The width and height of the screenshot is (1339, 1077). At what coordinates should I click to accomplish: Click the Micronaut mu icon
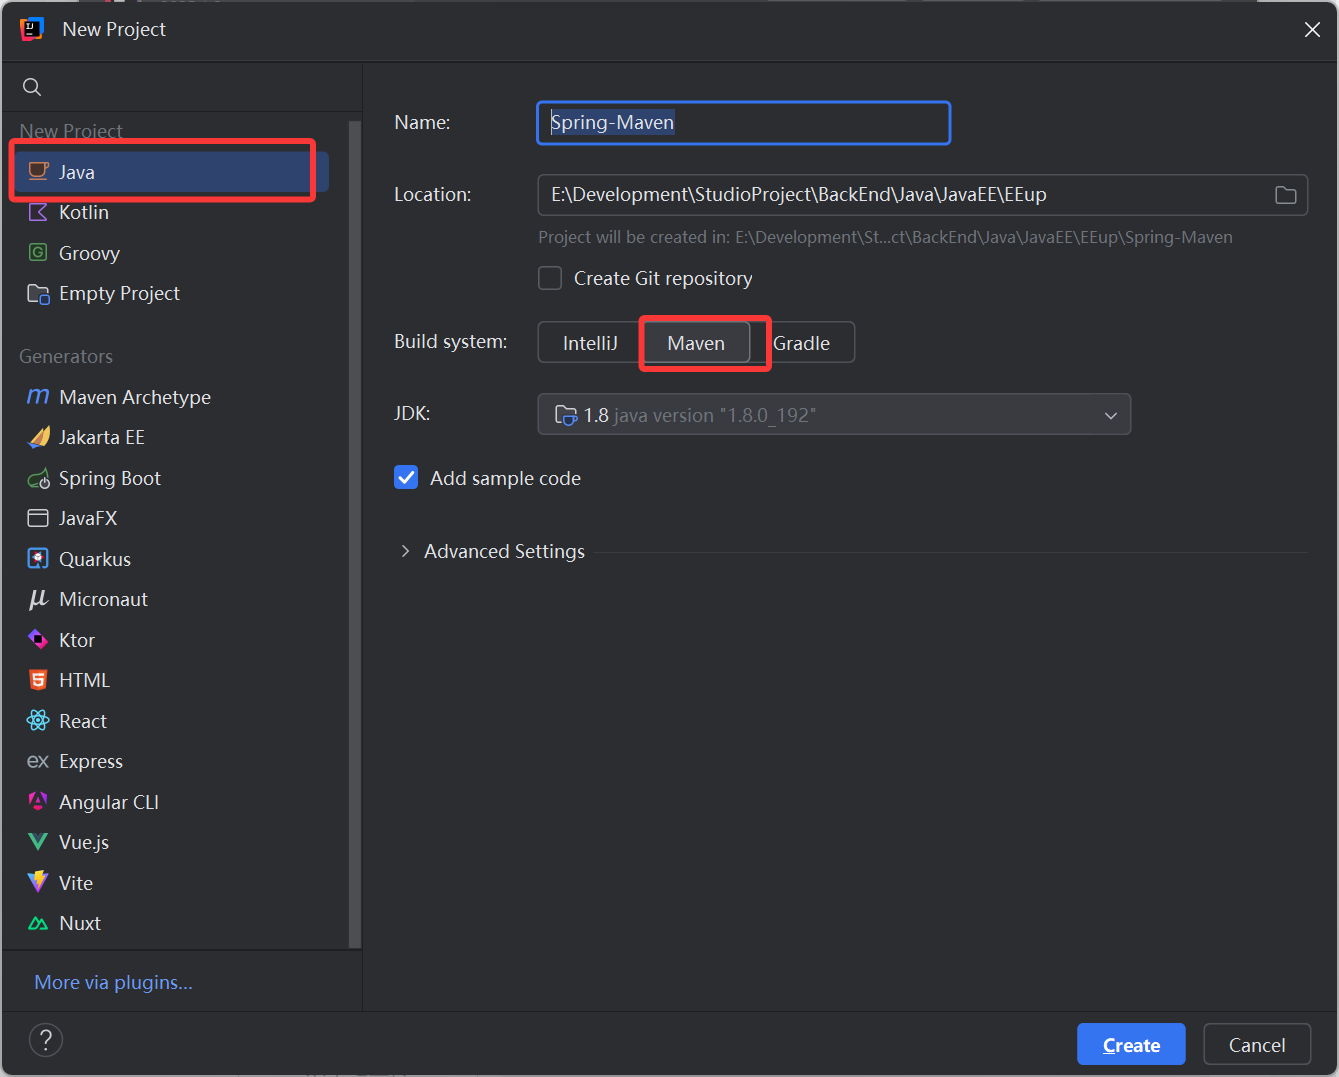[x=38, y=599]
